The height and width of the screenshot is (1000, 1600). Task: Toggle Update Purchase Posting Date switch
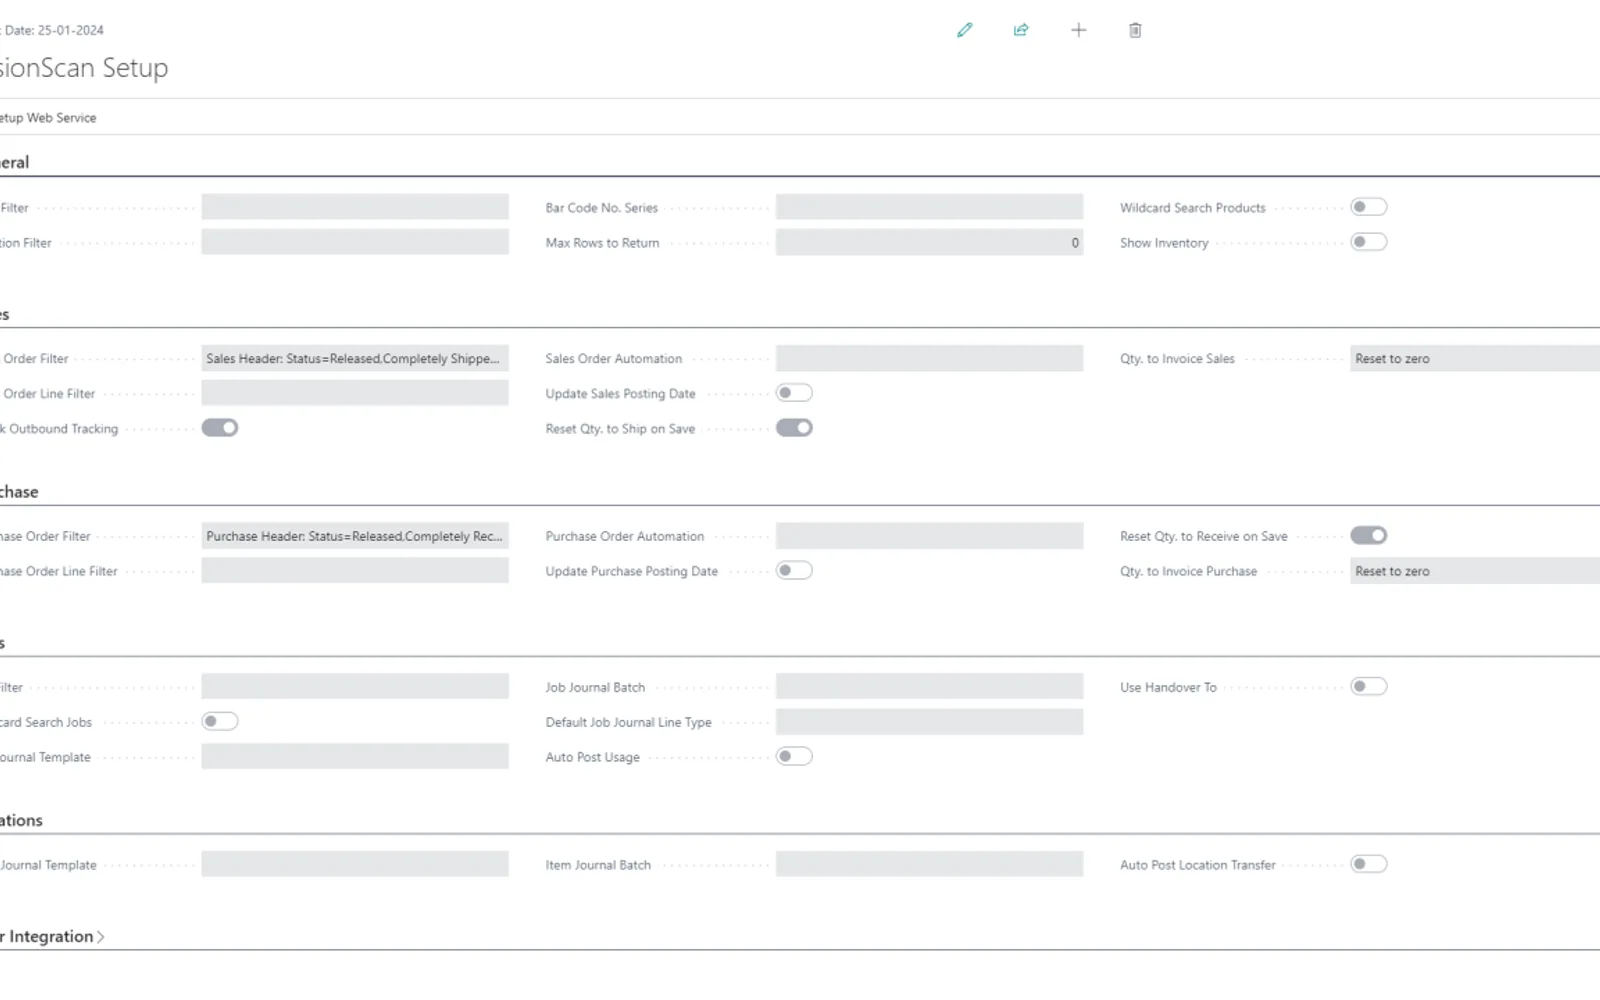(x=794, y=570)
